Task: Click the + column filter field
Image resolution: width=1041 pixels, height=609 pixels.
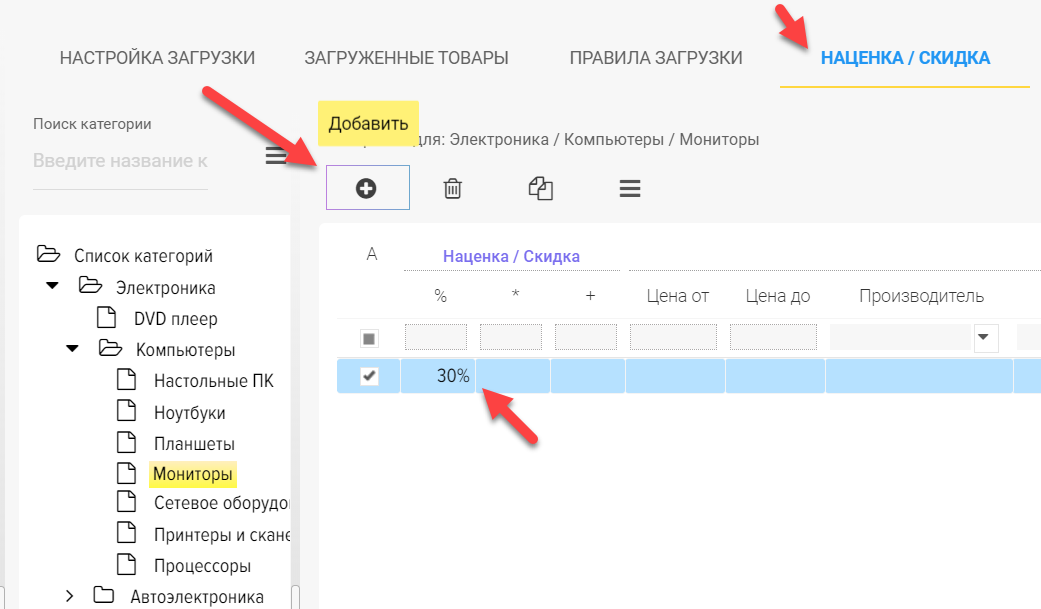Action: click(586, 337)
